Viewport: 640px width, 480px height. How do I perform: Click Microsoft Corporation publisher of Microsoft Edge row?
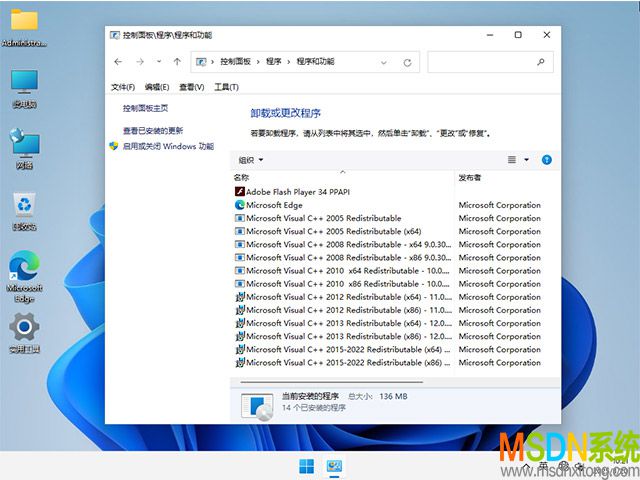(500, 205)
